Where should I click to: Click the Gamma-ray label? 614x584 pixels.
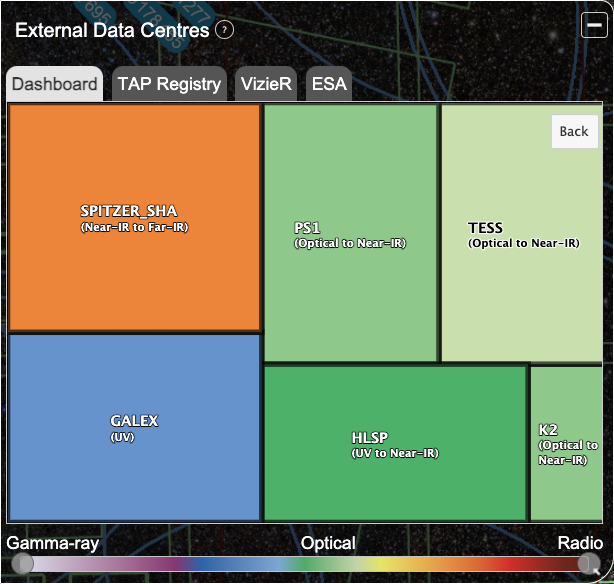[x=52, y=544]
